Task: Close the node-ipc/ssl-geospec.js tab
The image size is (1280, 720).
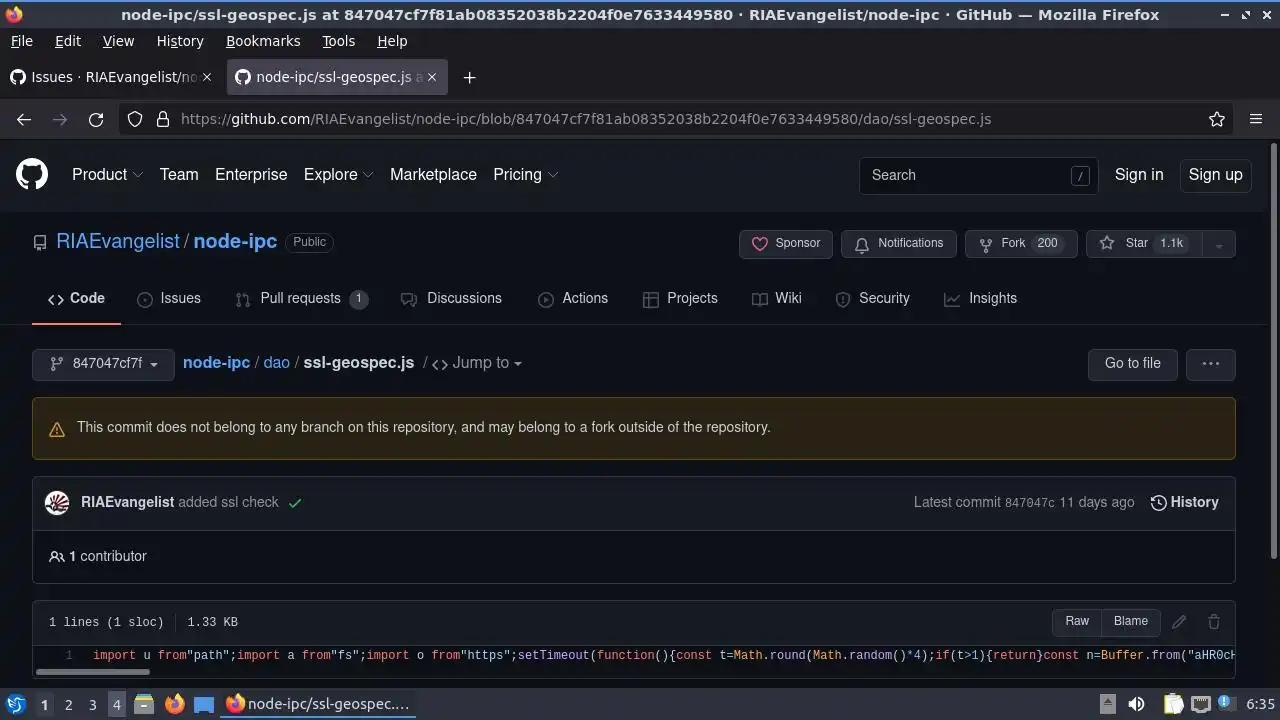Action: 431,77
